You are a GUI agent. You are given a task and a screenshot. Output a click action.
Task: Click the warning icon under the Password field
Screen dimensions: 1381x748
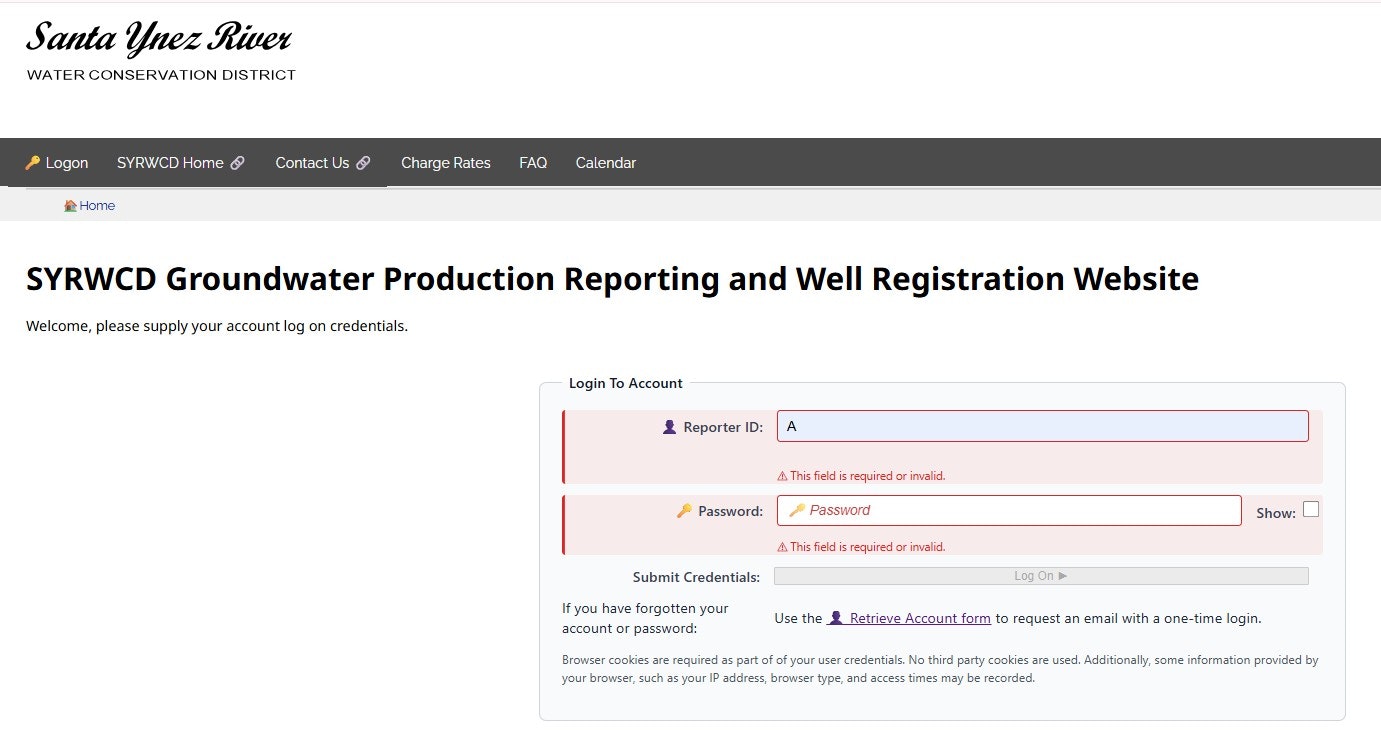click(782, 547)
